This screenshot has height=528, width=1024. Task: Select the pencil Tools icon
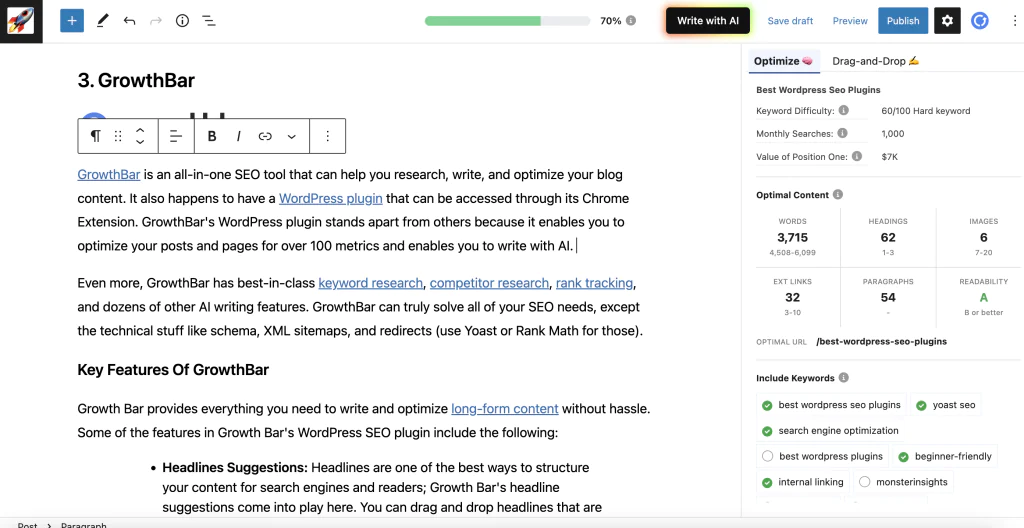click(103, 21)
